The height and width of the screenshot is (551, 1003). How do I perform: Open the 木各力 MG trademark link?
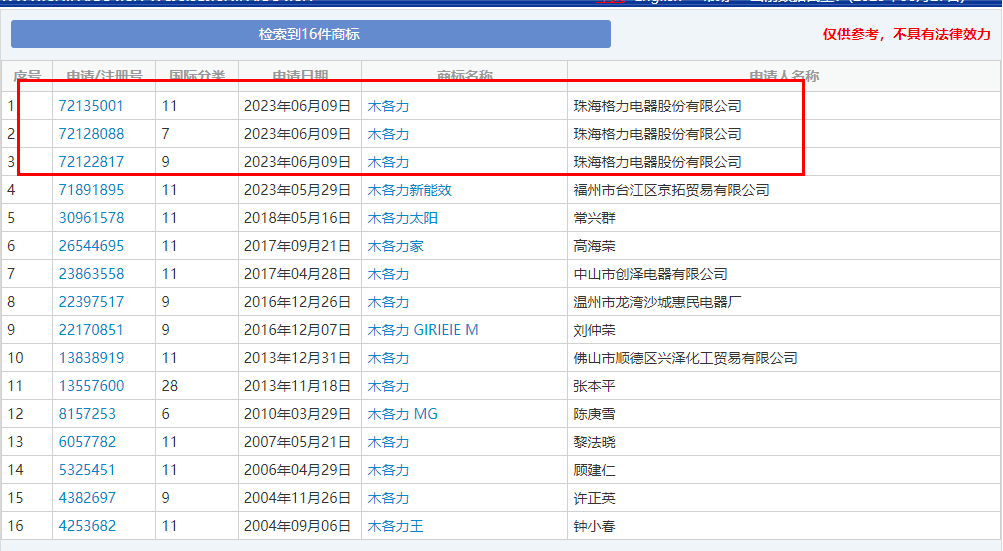click(x=402, y=414)
